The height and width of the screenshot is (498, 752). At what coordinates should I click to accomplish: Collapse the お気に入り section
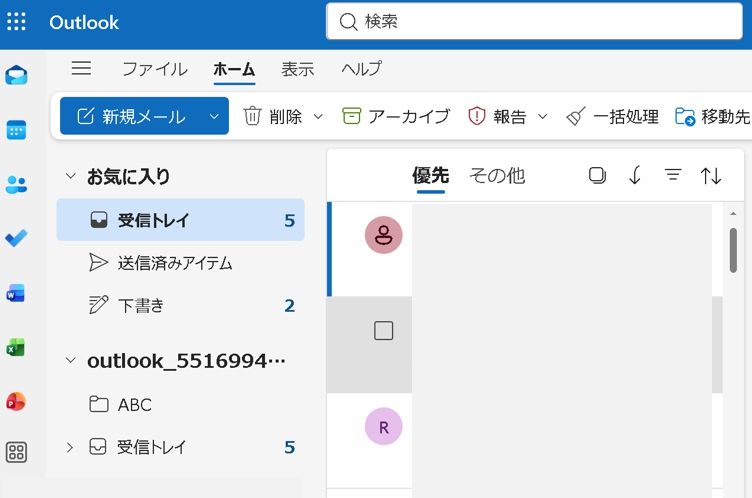pyautogui.click(x=70, y=176)
